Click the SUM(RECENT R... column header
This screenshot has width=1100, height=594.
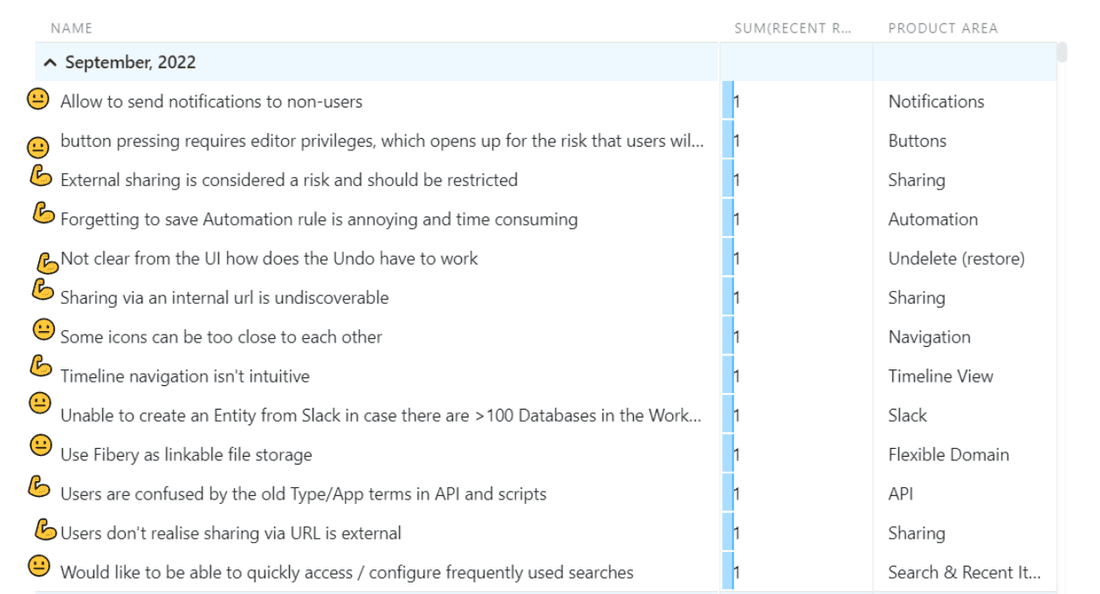(792, 28)
